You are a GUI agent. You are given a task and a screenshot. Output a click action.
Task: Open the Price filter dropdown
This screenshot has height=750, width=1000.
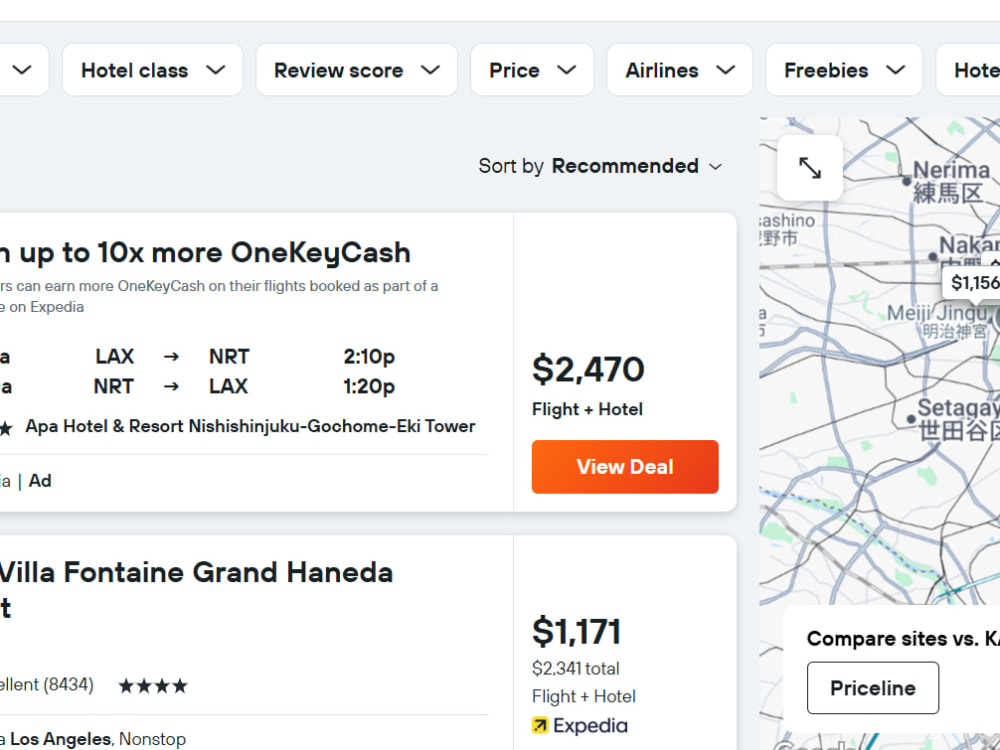tap(532, 70)
